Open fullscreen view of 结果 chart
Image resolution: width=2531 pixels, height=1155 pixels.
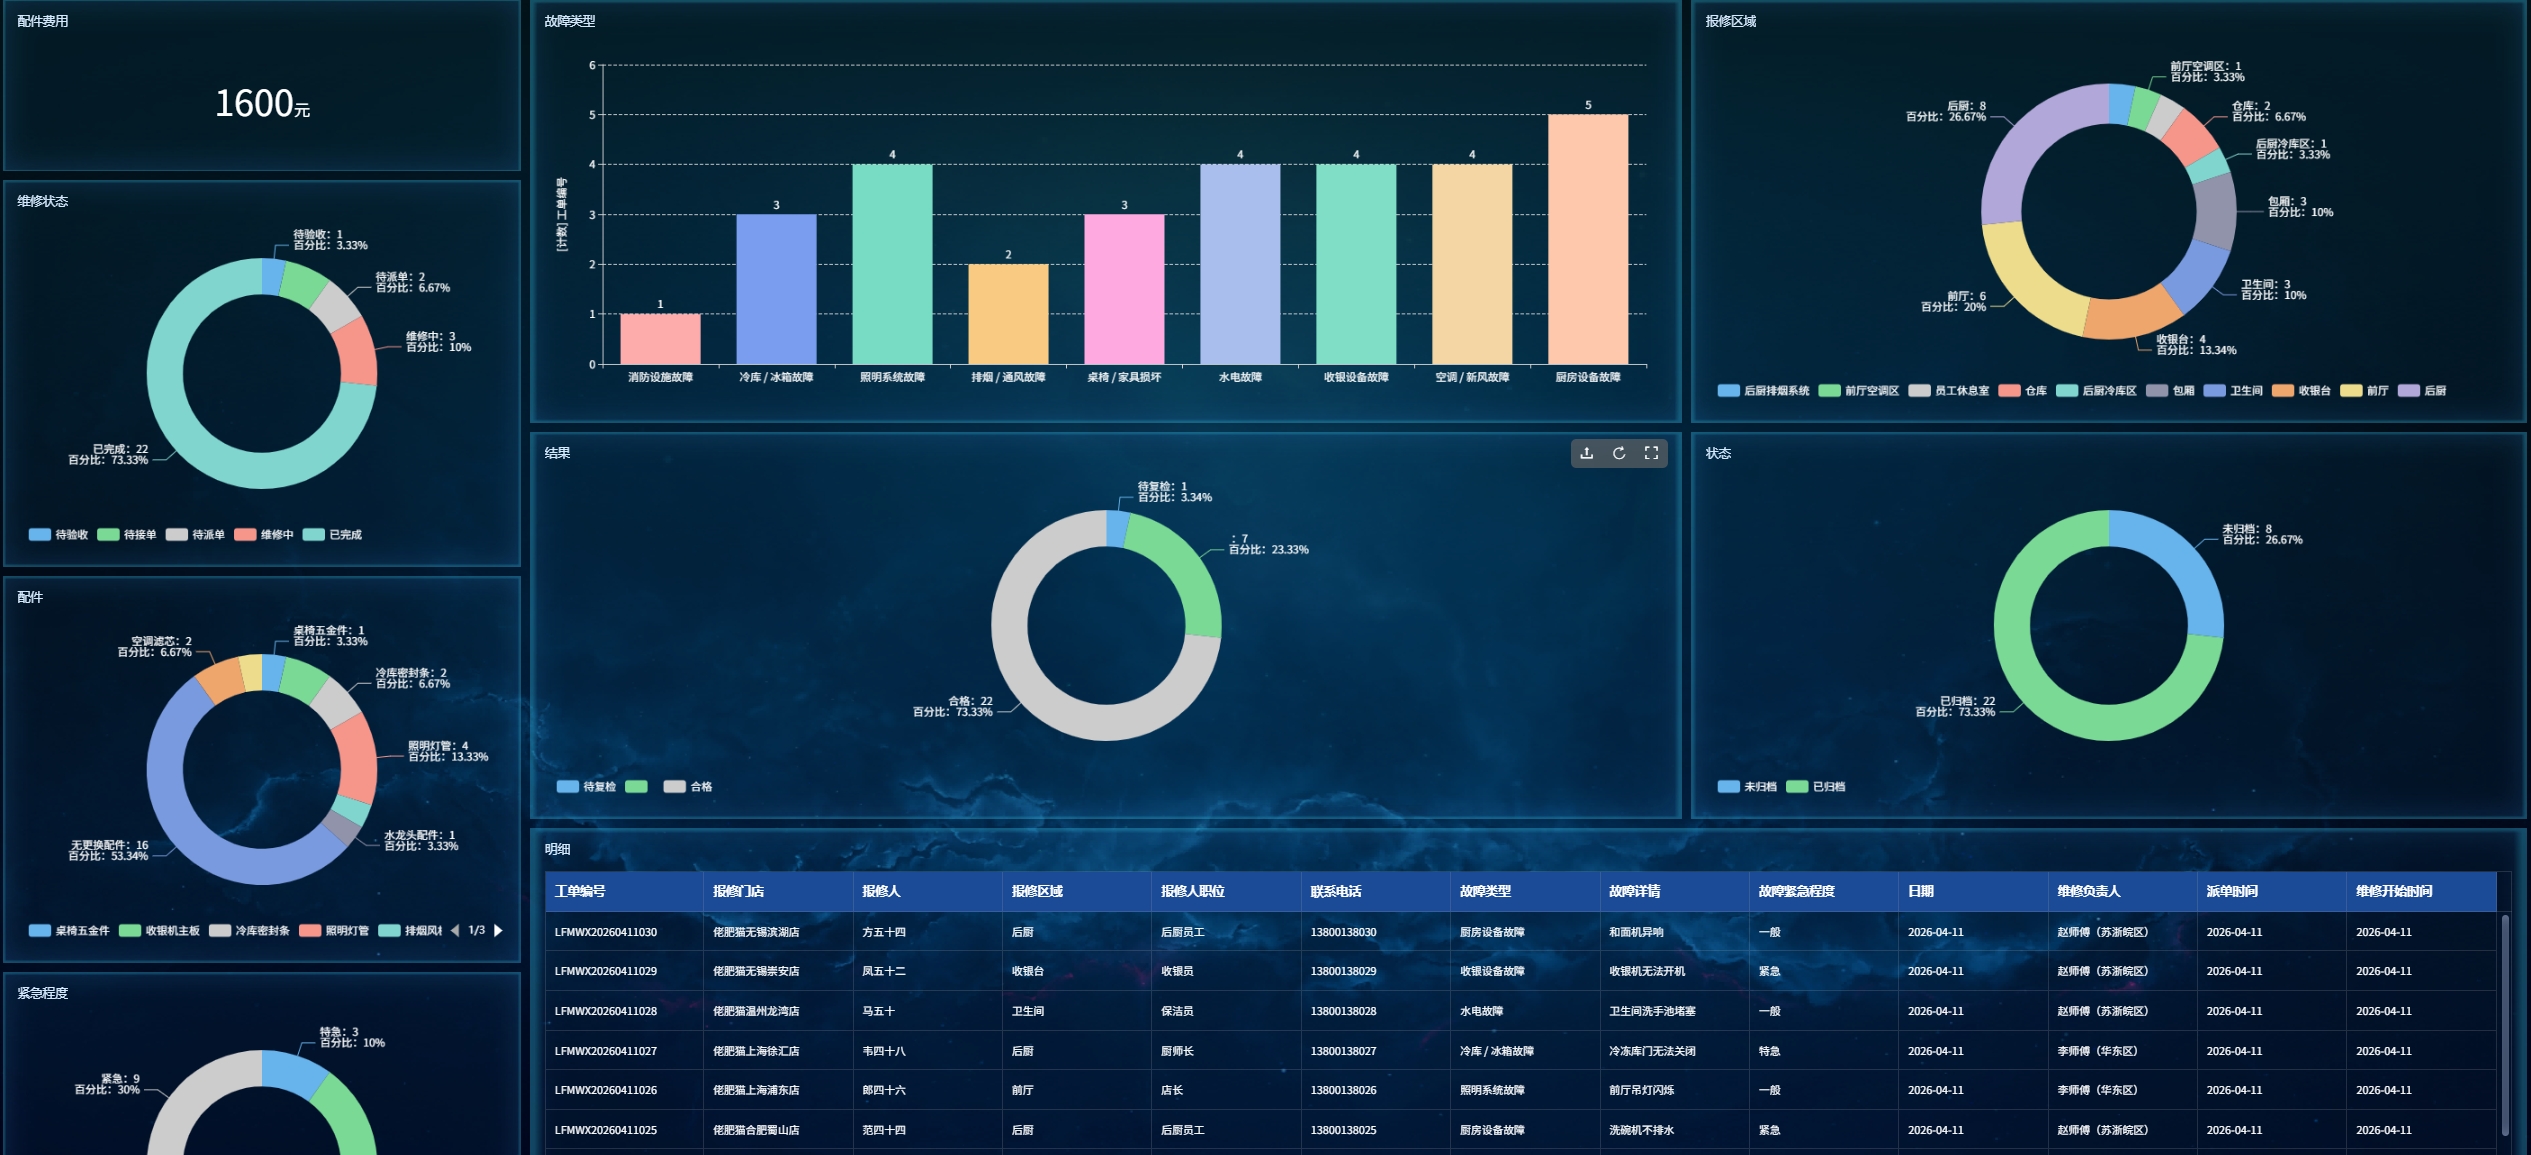1651,453
